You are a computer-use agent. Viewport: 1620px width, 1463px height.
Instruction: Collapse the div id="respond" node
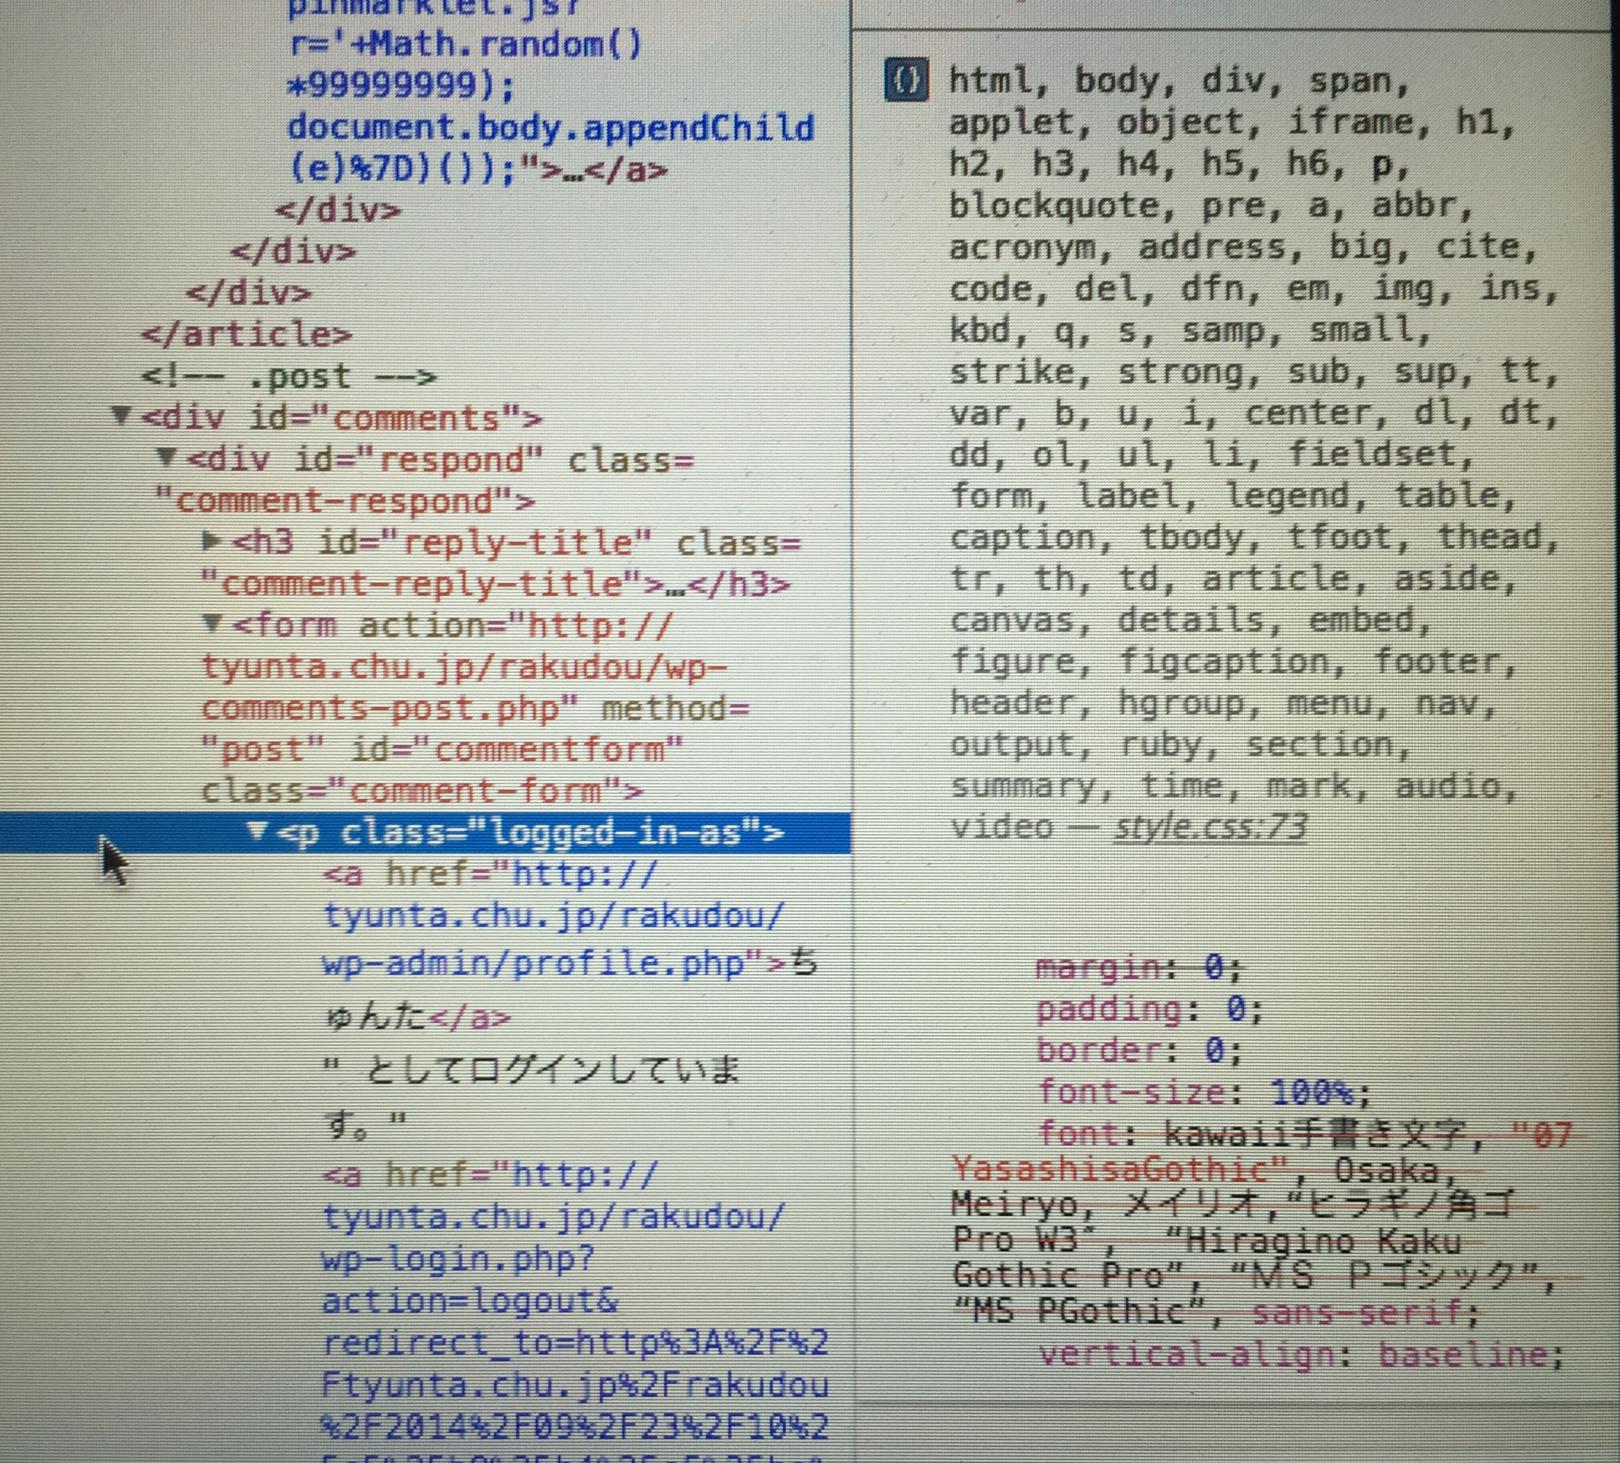pos(166,458)
